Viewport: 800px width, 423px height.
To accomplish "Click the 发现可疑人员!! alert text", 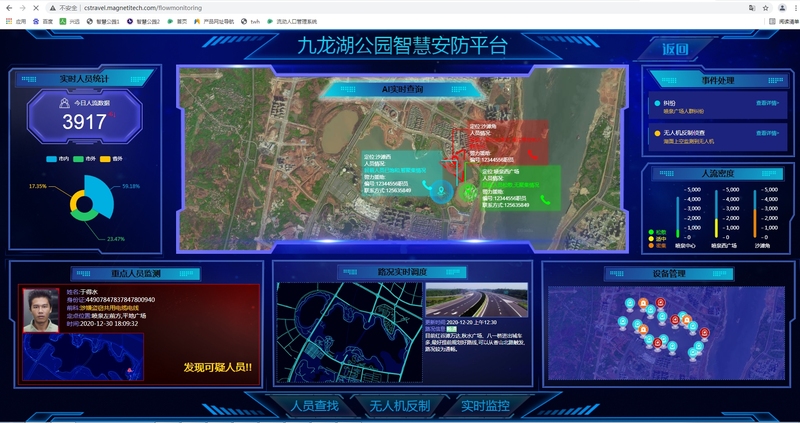I will (x=217, y=367).
